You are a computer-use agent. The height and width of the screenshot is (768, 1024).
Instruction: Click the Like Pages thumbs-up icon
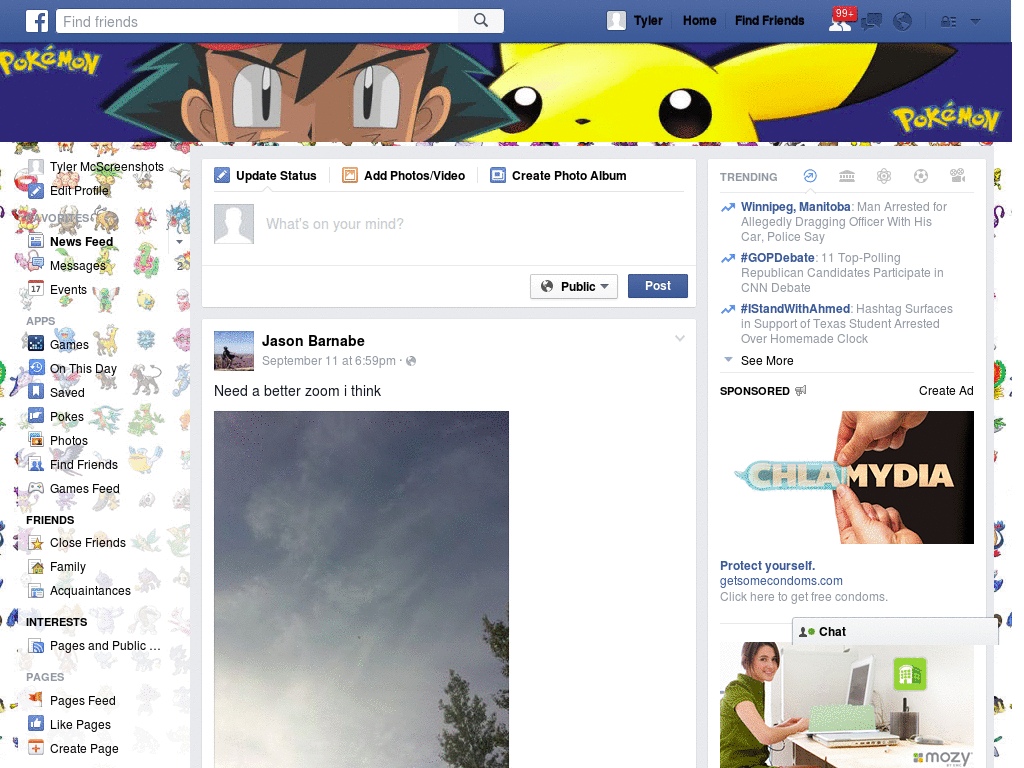(x=36, y=724)
